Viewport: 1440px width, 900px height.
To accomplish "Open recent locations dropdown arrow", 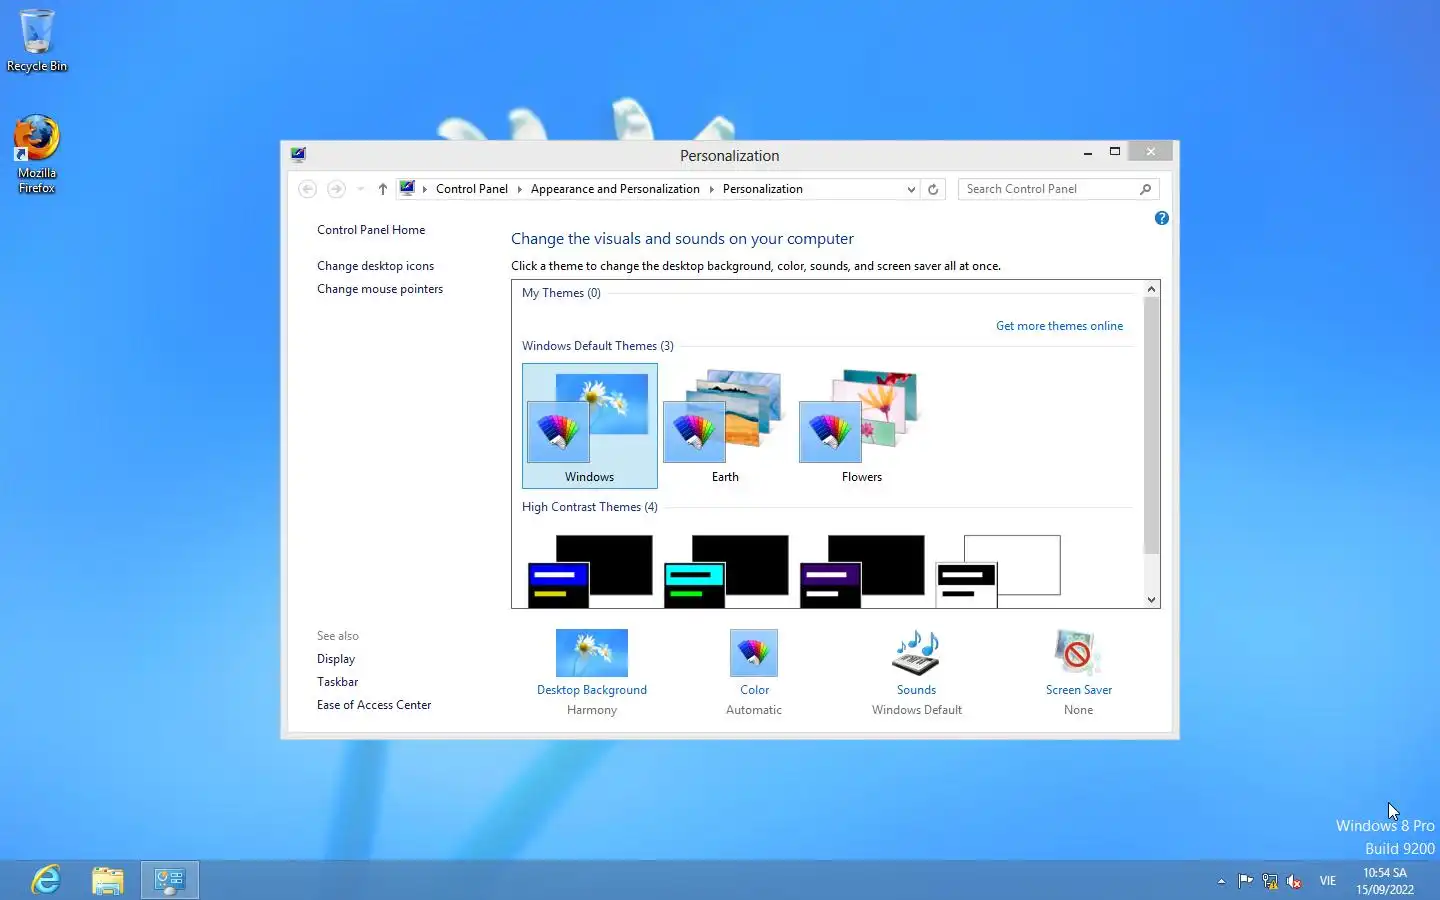I will 361,189.
